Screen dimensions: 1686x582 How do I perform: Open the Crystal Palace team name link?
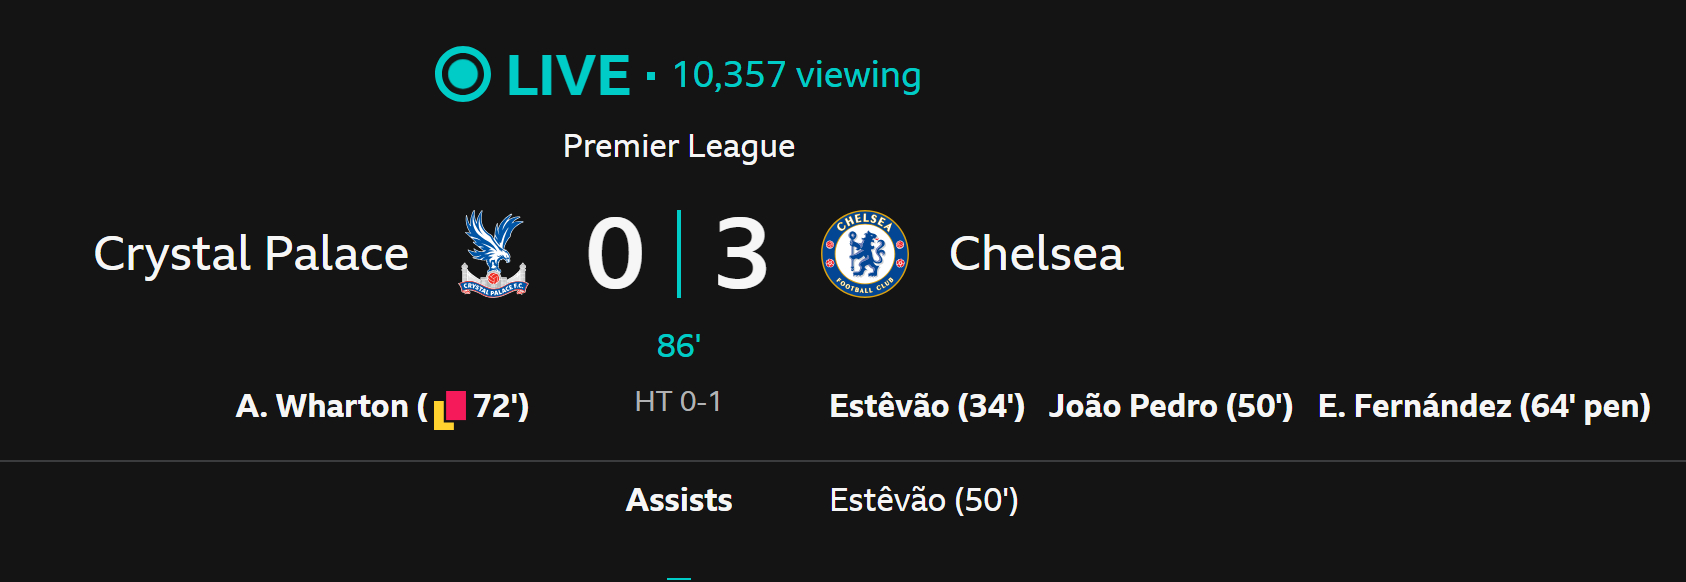(251, 254)
